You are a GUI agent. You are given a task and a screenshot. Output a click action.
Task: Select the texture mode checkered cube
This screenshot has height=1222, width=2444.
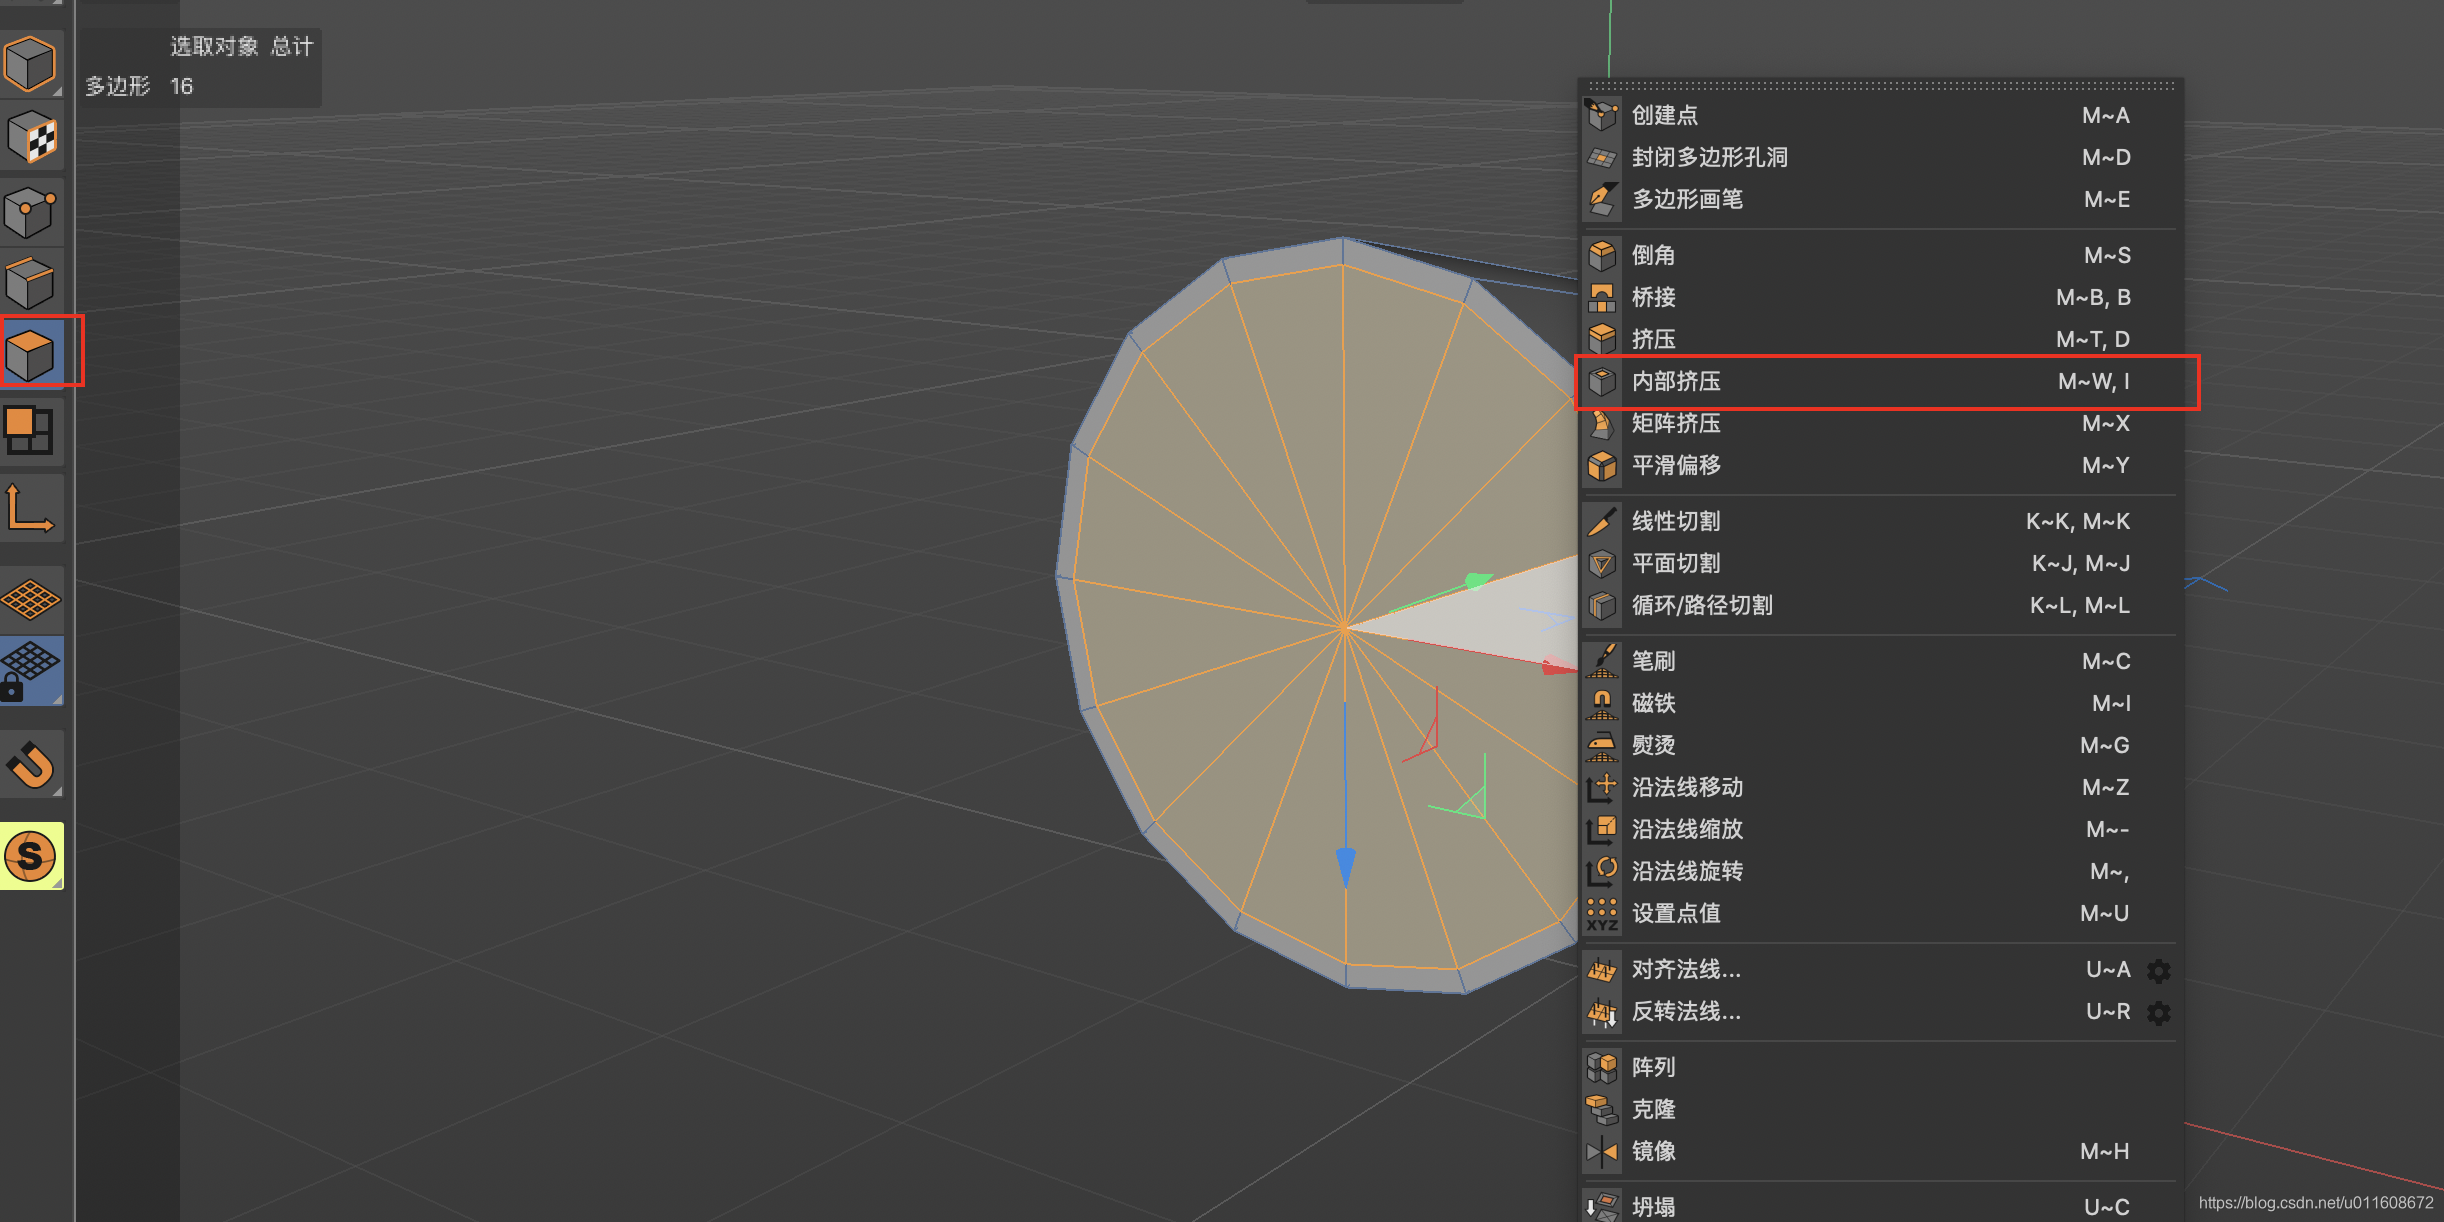[x=30, y=138]
